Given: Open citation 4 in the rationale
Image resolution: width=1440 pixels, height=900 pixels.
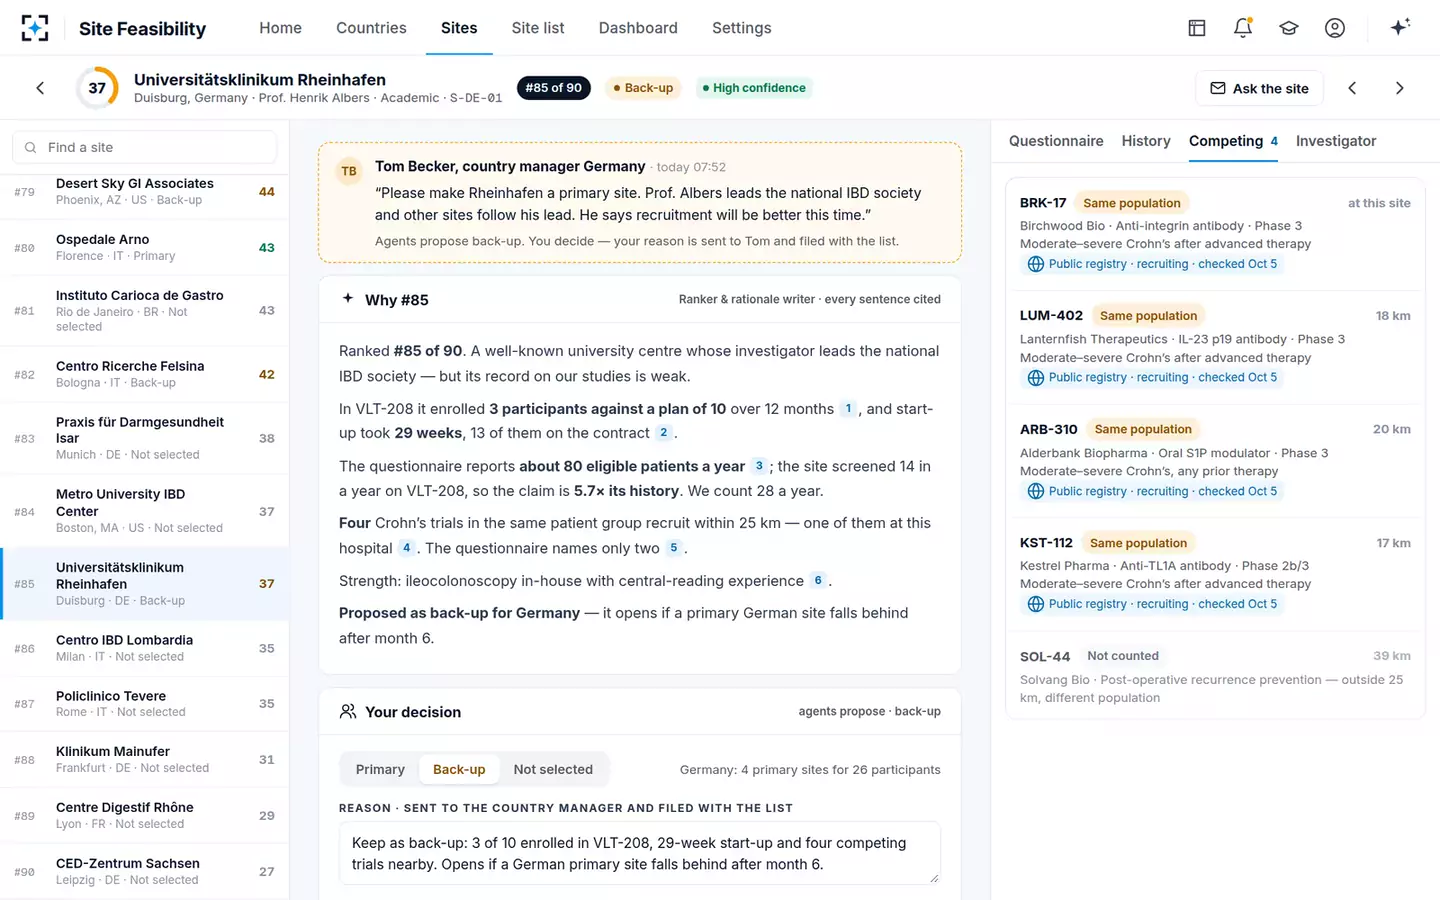Looking at the screenshot, I should 407,548.
